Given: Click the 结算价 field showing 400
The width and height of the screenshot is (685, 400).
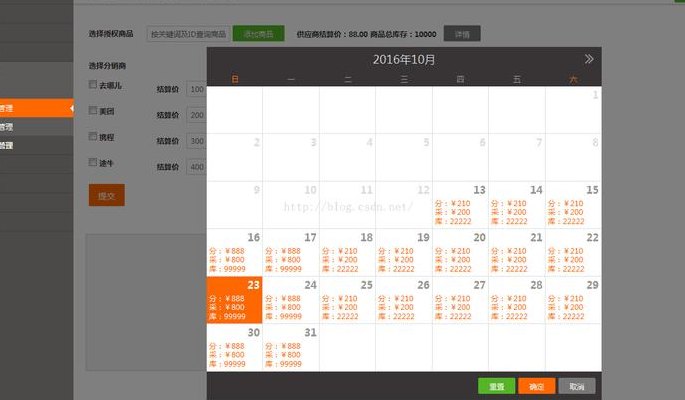Looking at the screenshot, I should [197, 167].
